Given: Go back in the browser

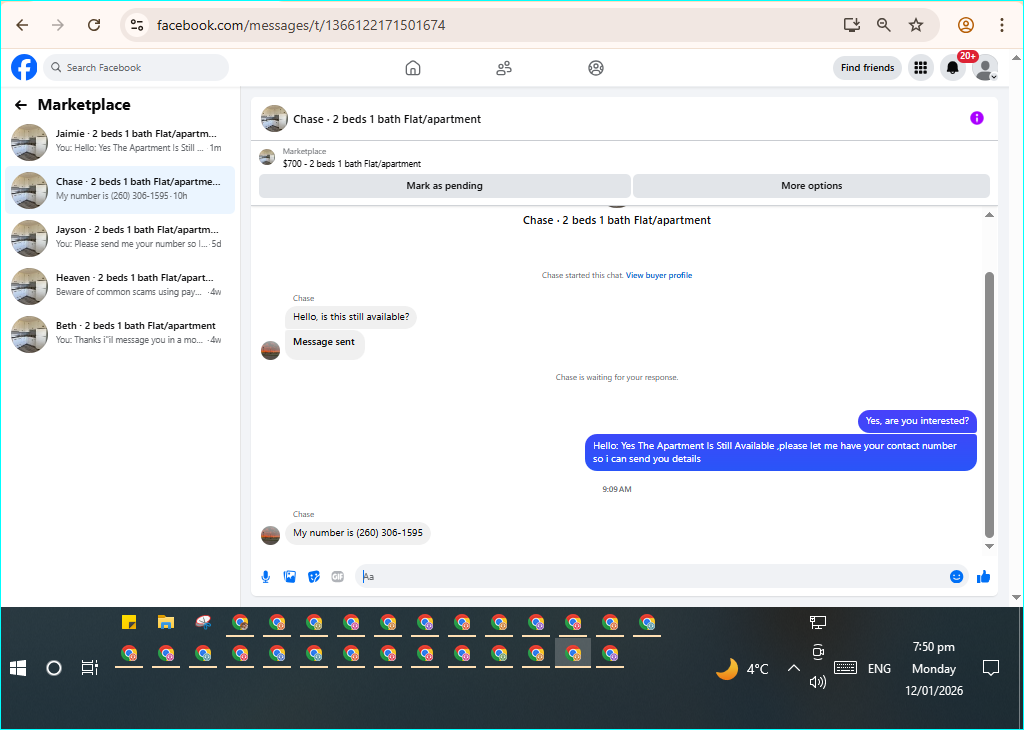Looking at the screenshot, I should point(22,25).
